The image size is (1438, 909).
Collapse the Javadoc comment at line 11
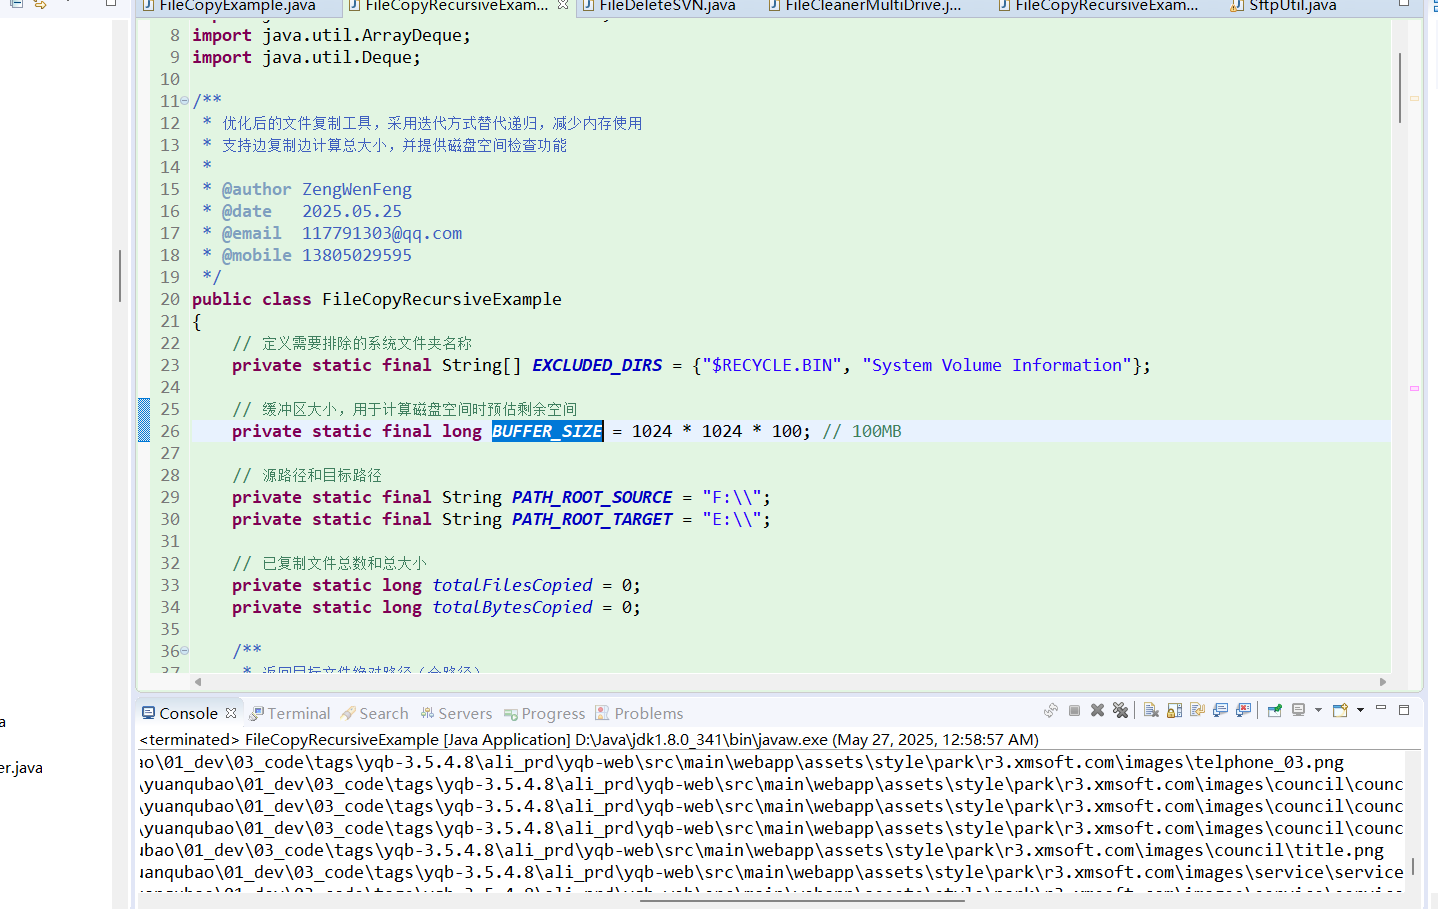tap(186, 100)
